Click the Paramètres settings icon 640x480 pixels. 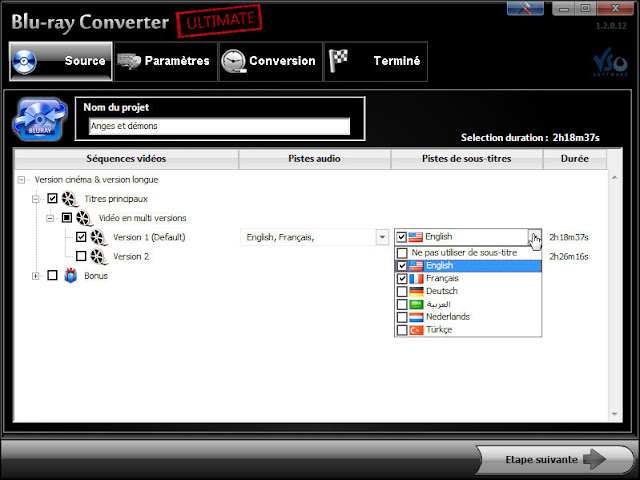[x=129, y=61]
